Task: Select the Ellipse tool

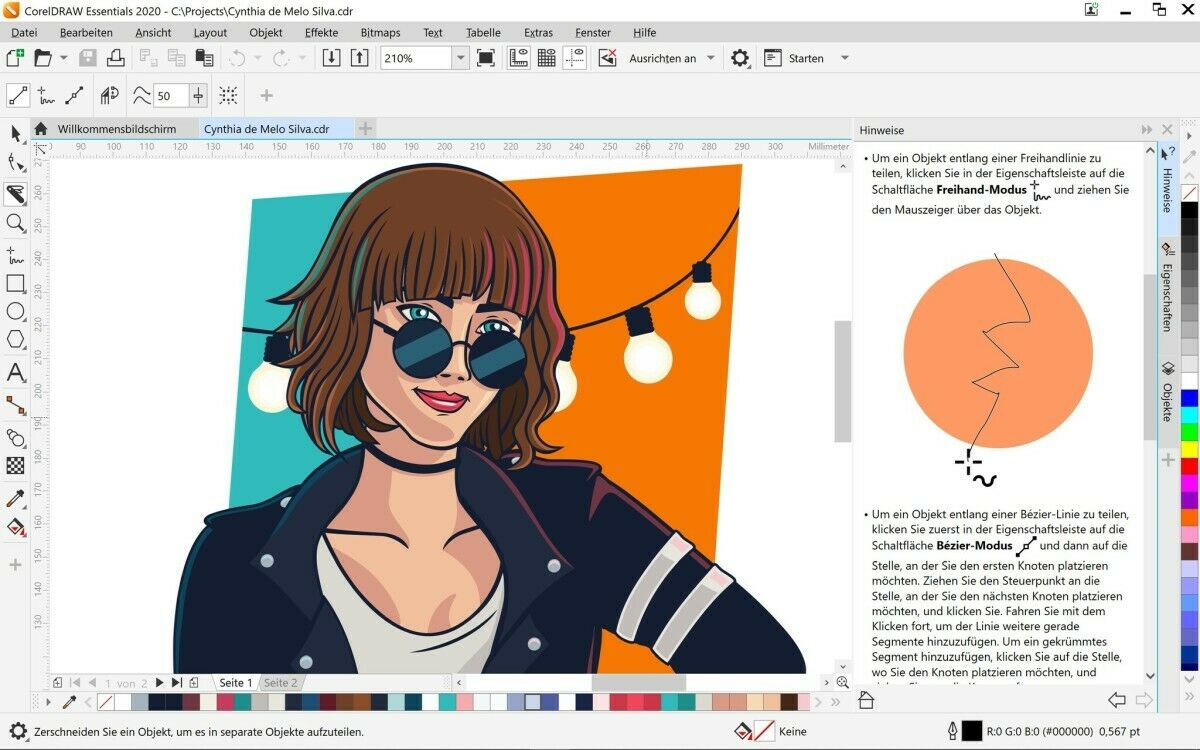Action: [x=15, y=312]
